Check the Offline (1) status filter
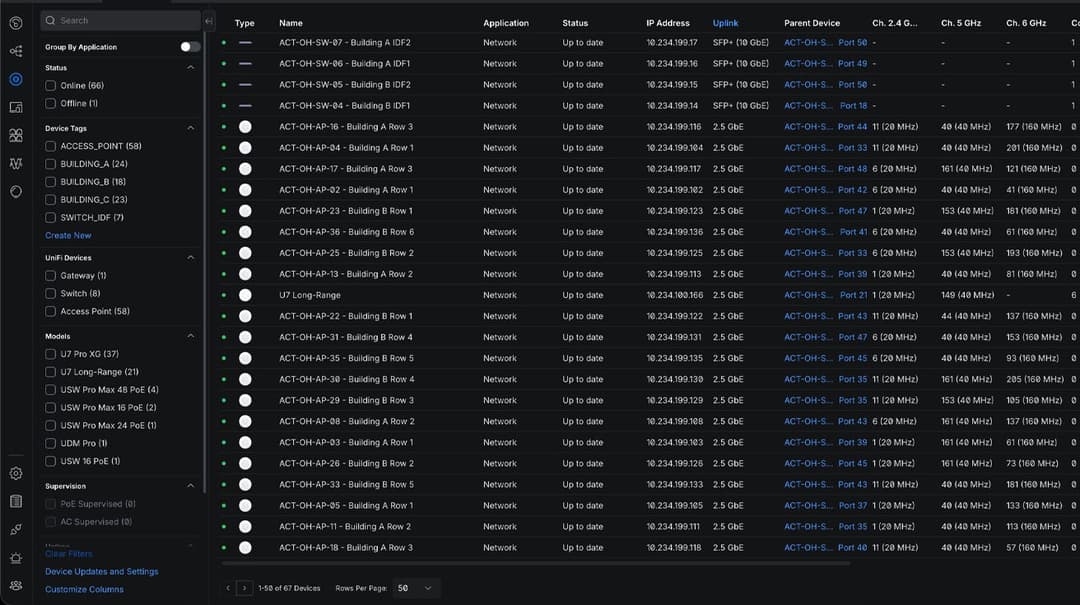Image resolution: width=1080 pixels, height=605 pixels. 50,103
